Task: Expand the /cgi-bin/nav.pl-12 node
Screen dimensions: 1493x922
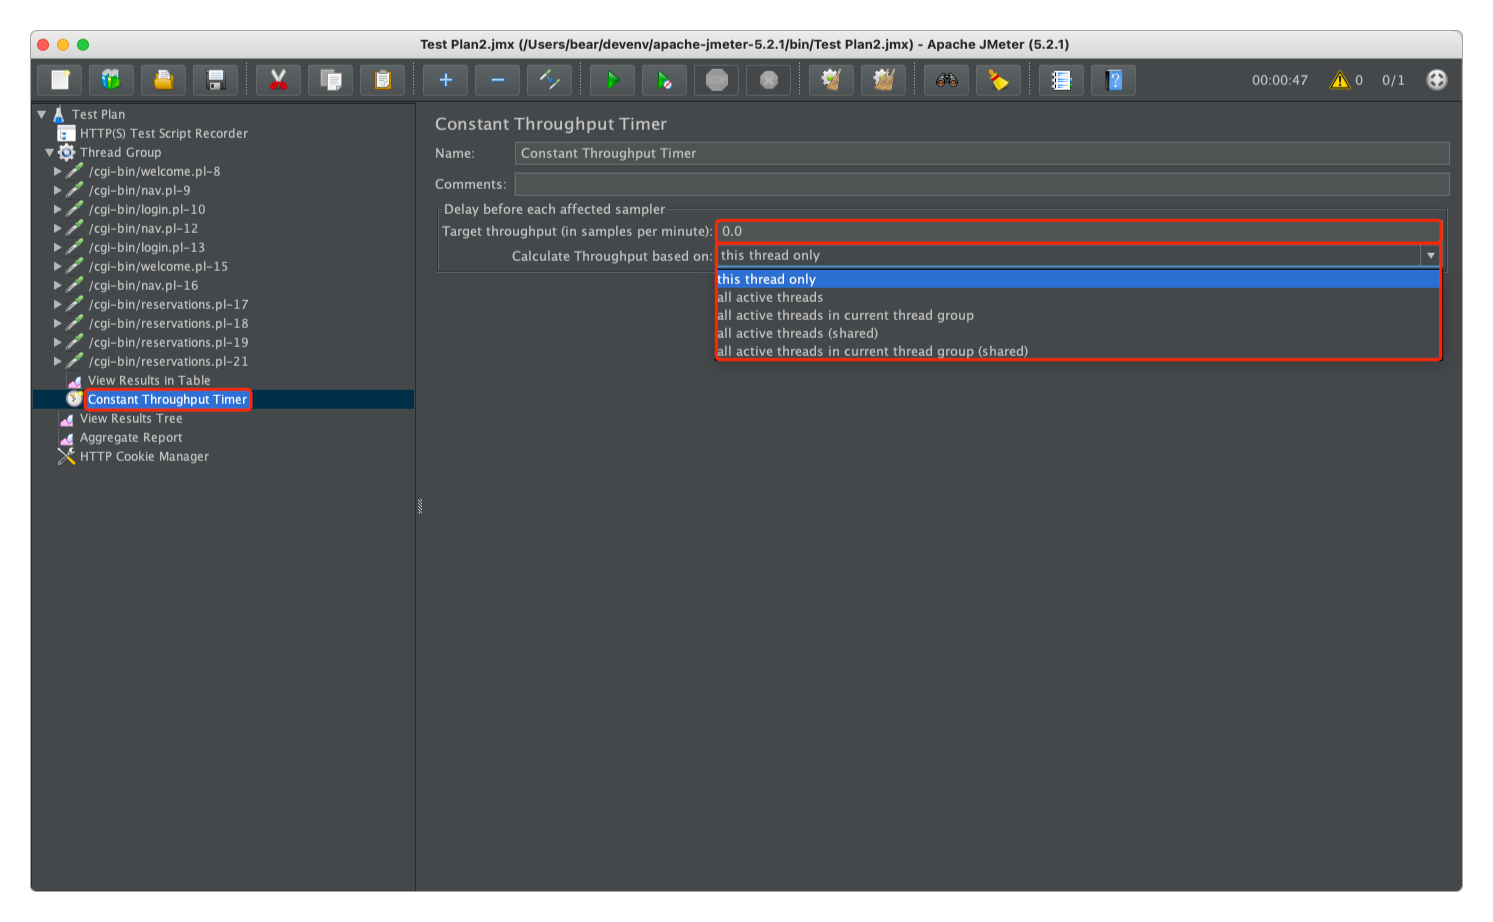Action: (57, 228)
